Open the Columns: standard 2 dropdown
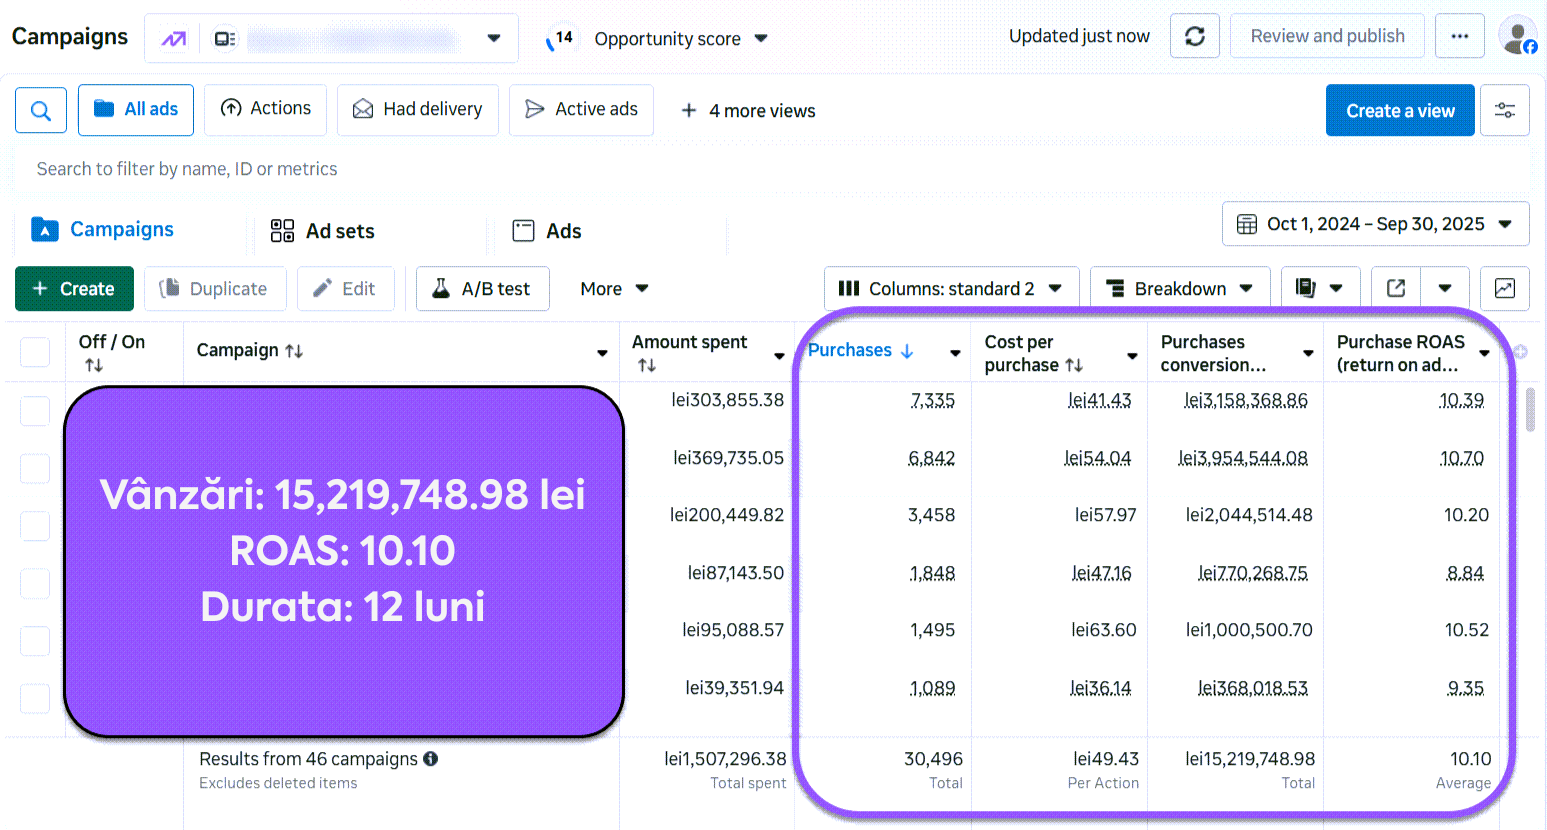The height and width of the screenshot is (830, 1547). pos(951,288)
